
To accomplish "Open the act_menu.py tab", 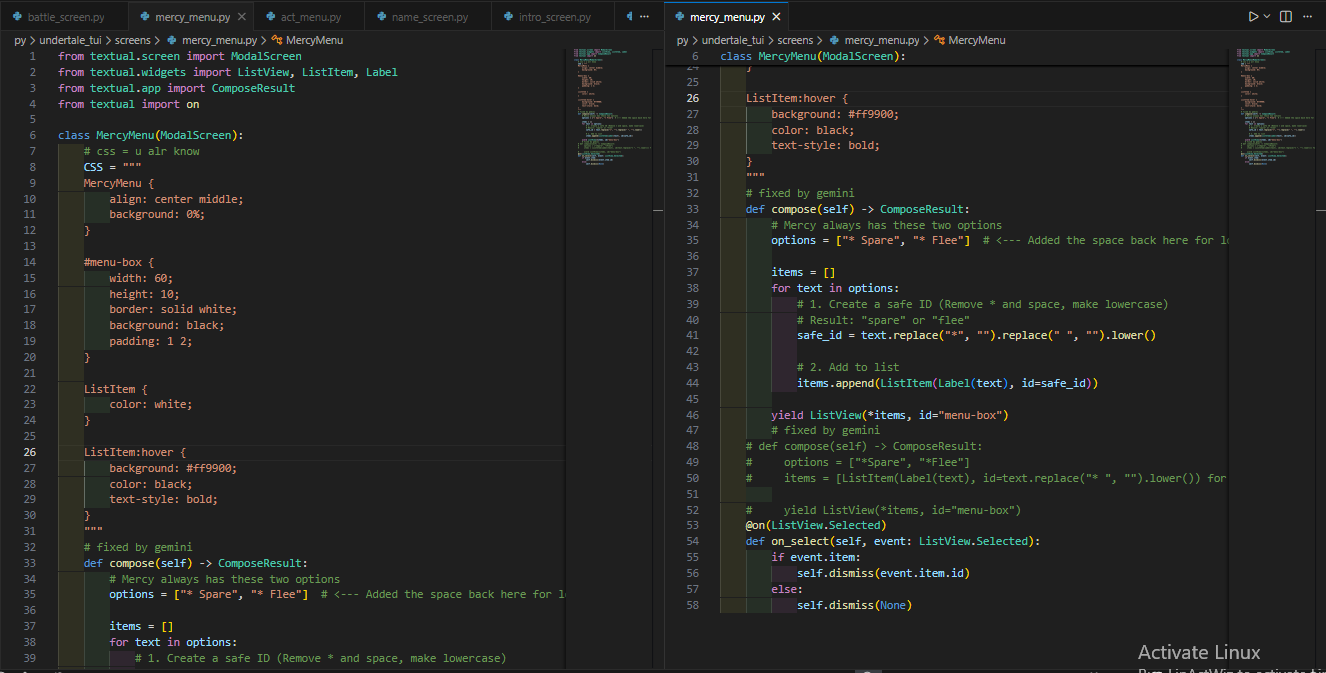I will point(310,18).
